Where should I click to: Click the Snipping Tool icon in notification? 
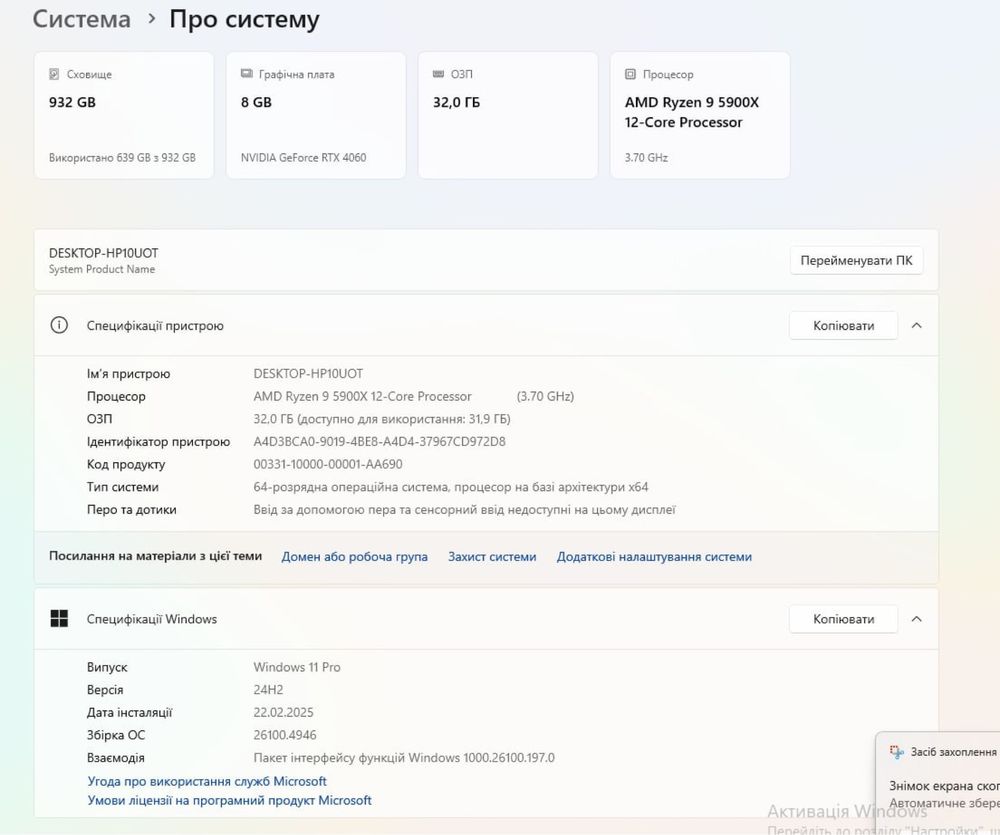coord(897,752)
